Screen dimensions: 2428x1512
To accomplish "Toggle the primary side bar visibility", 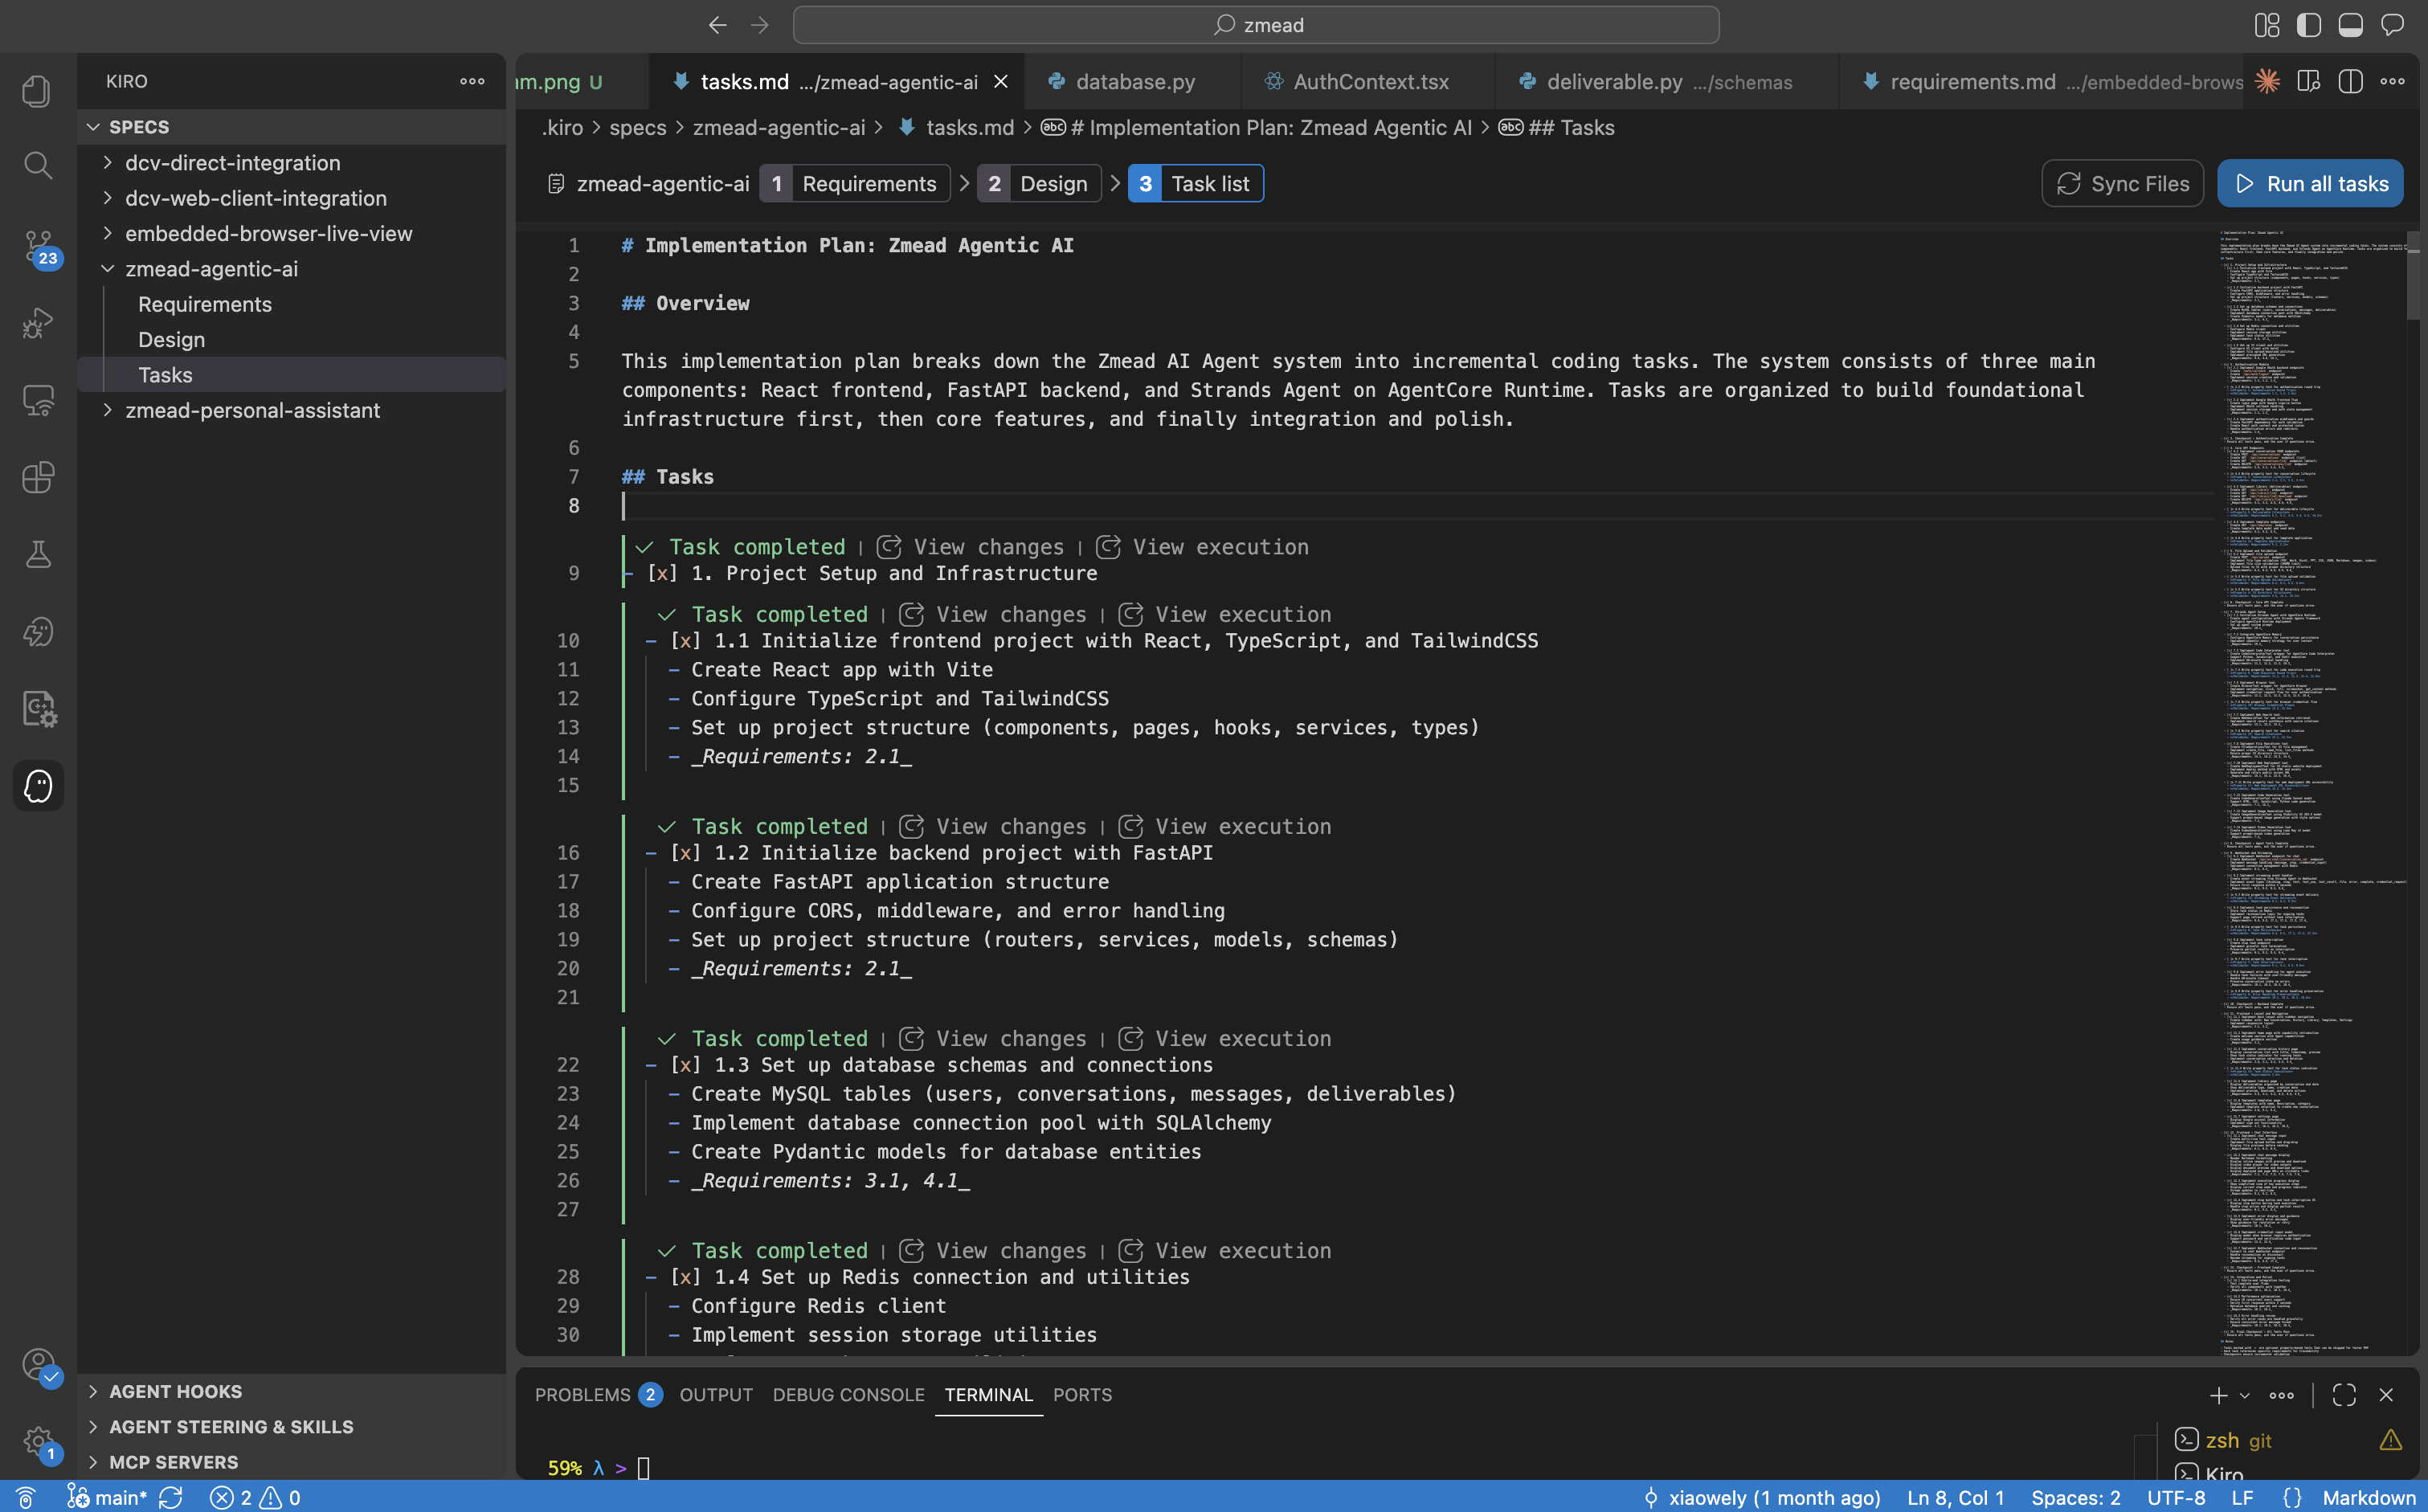I will 2309,25.
